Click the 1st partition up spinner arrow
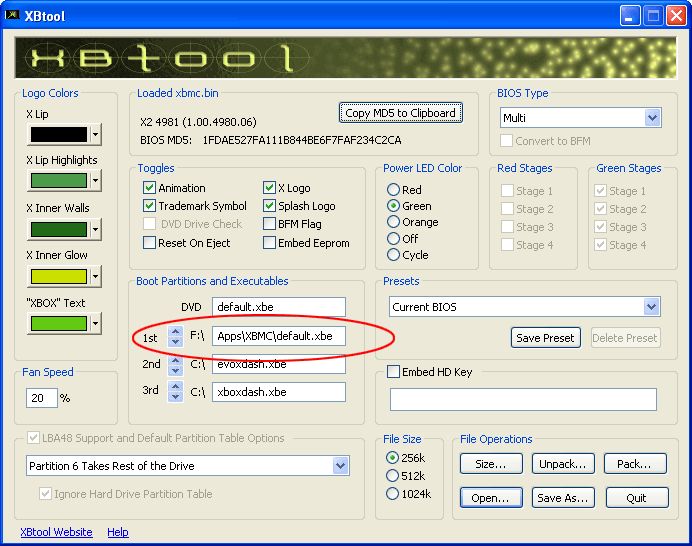Image resolution: width=692 pixels, height=546 pixels. (176, 331)
